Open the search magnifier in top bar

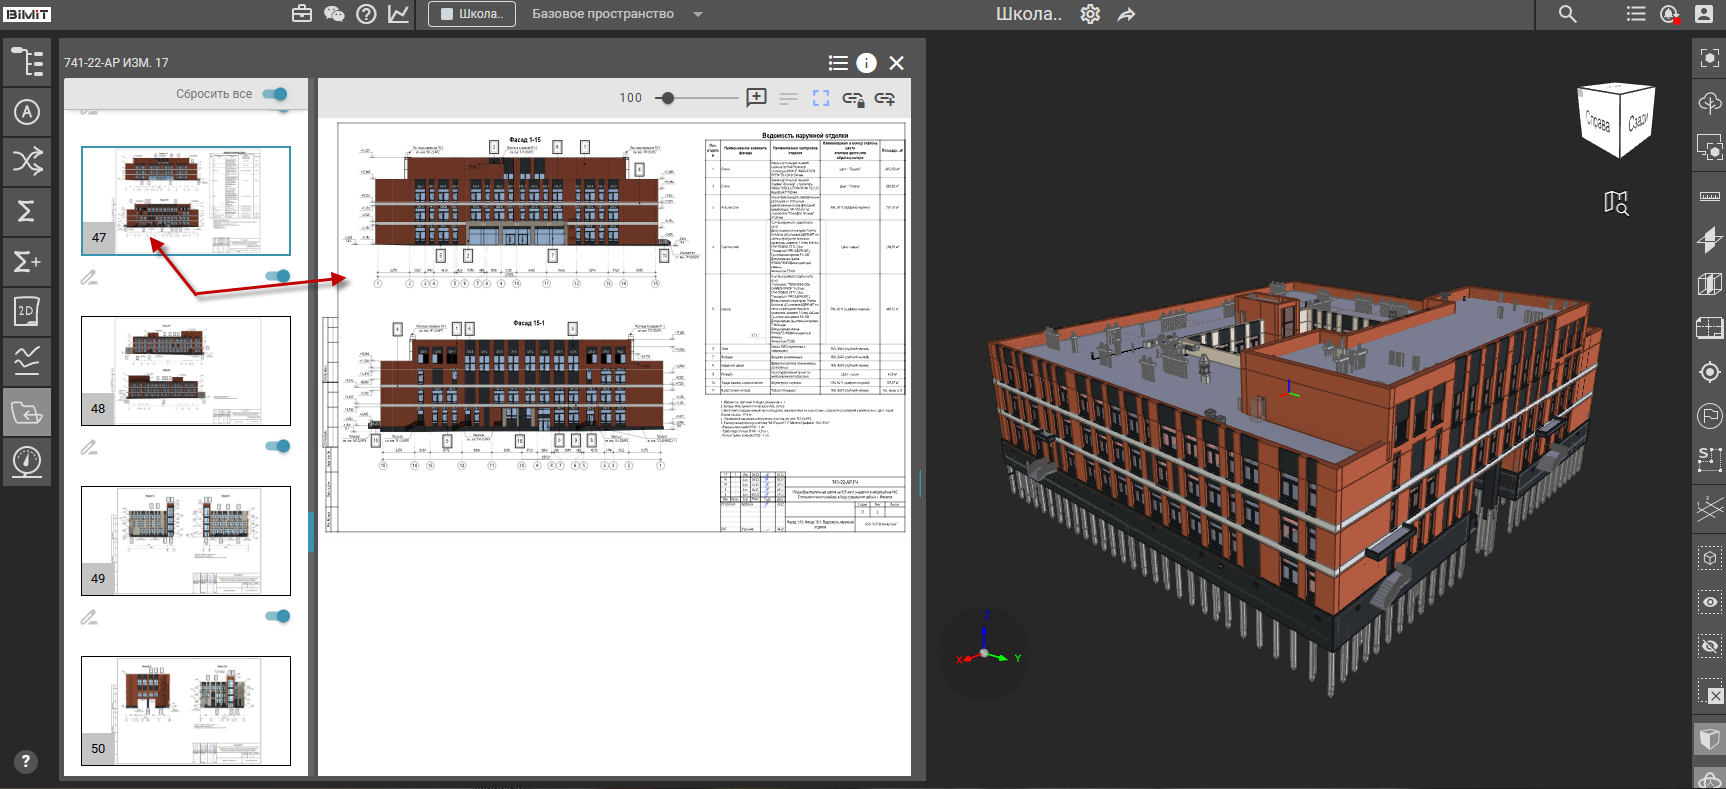point(1568,14)
